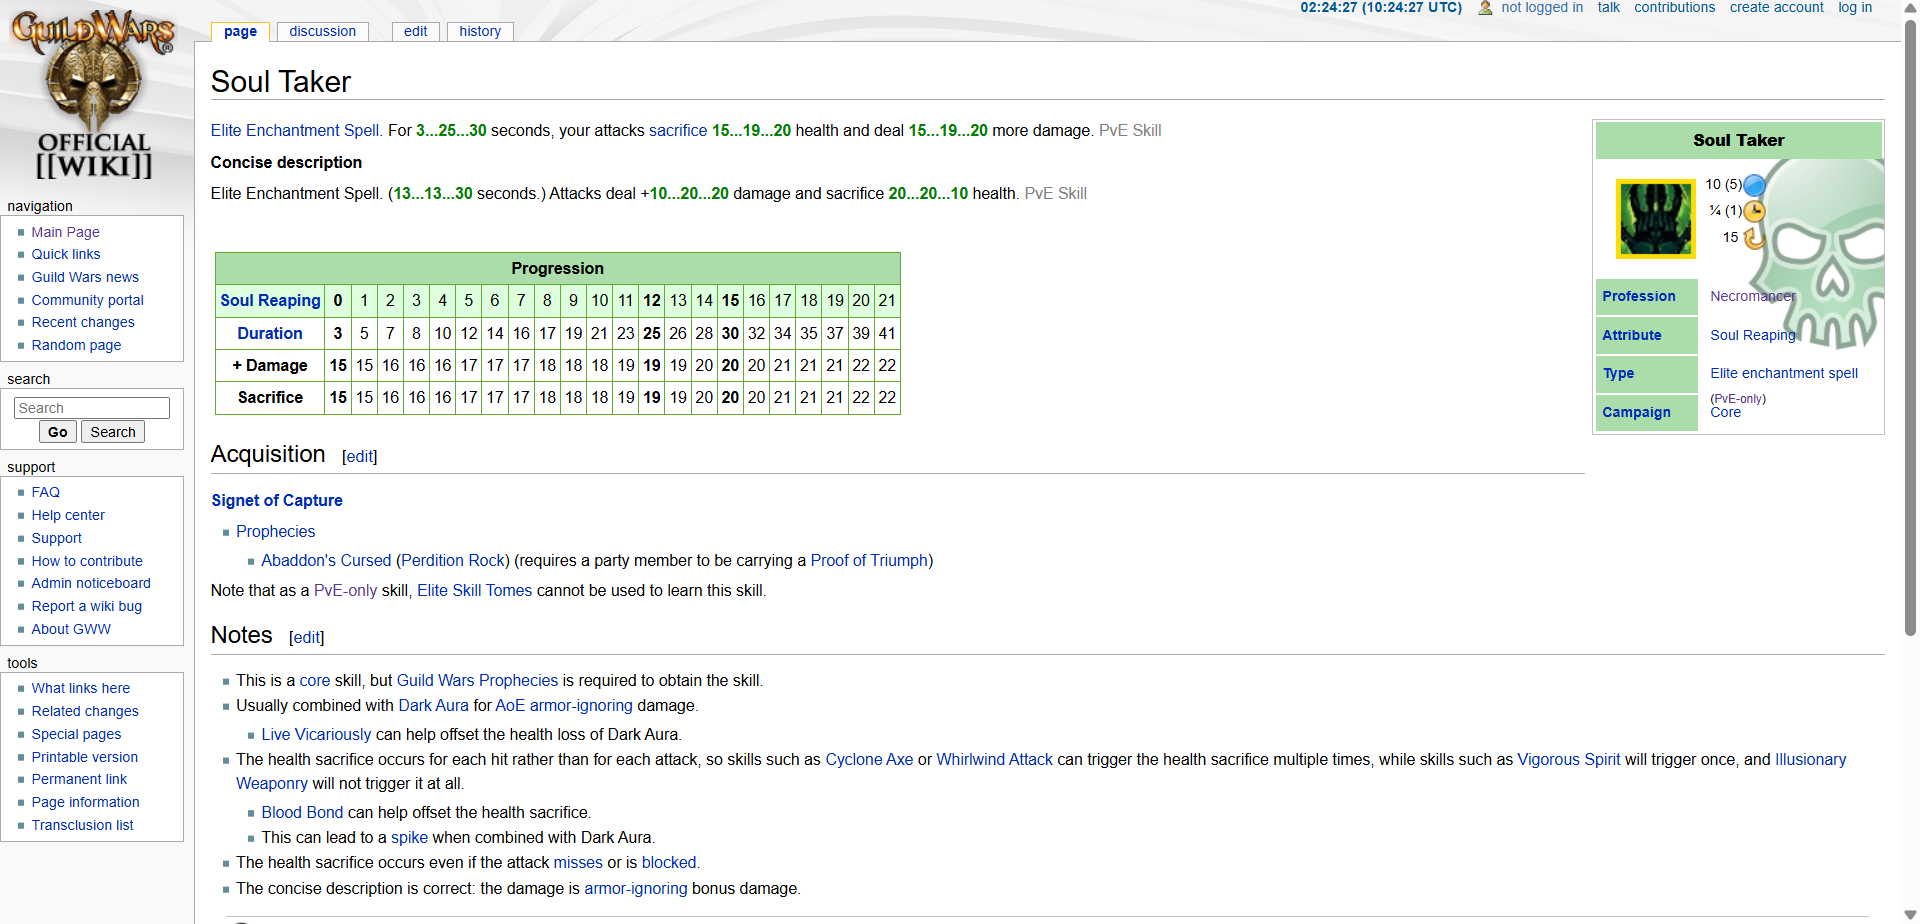Click Soul Reaping header in Progression table
Screen dimensions: 1920x924
pyautogui.click(x=270, y=300)
